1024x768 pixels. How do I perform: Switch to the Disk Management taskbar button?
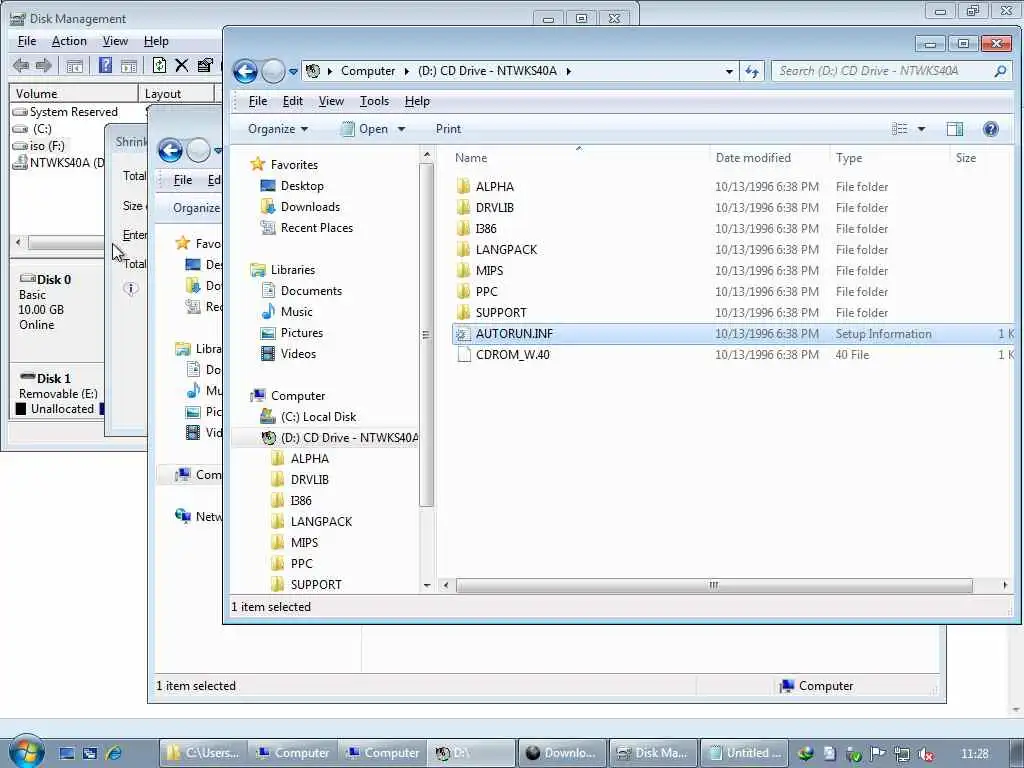(652, 753)
